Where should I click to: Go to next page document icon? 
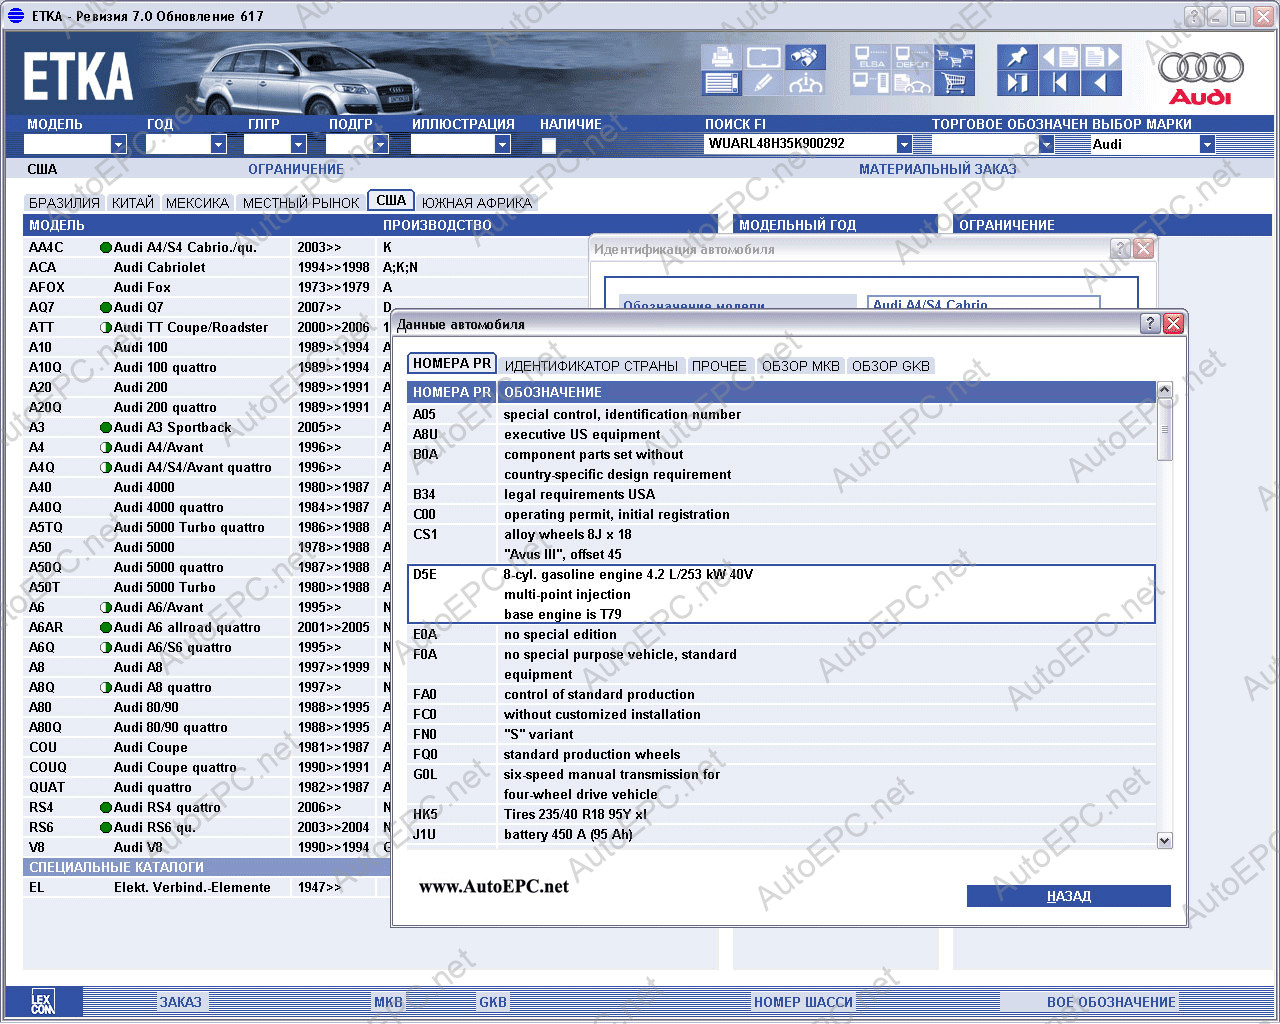click(x=1101, y=57)
